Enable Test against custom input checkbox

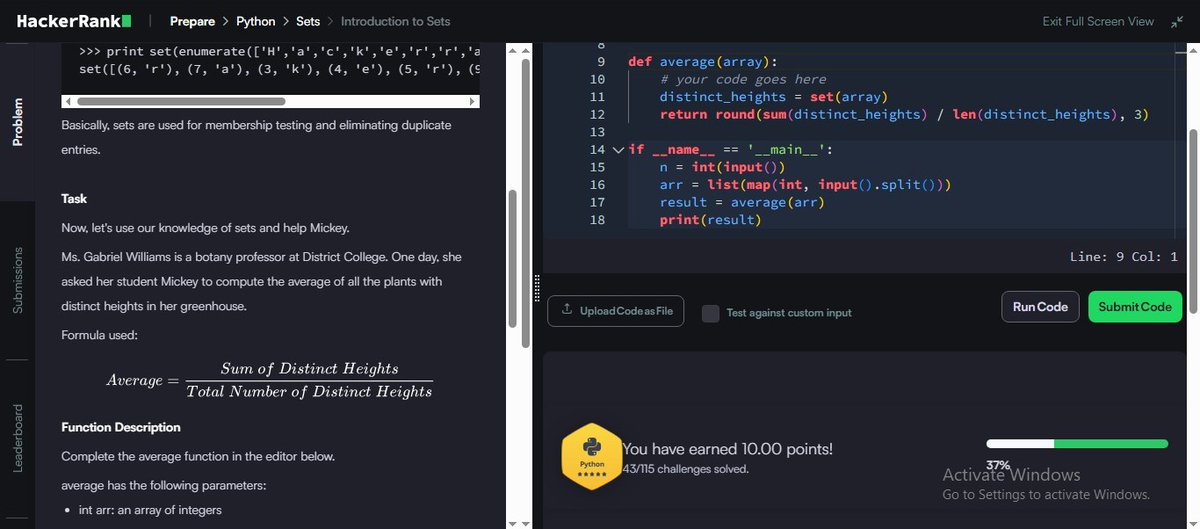click(x=711, y=313)
